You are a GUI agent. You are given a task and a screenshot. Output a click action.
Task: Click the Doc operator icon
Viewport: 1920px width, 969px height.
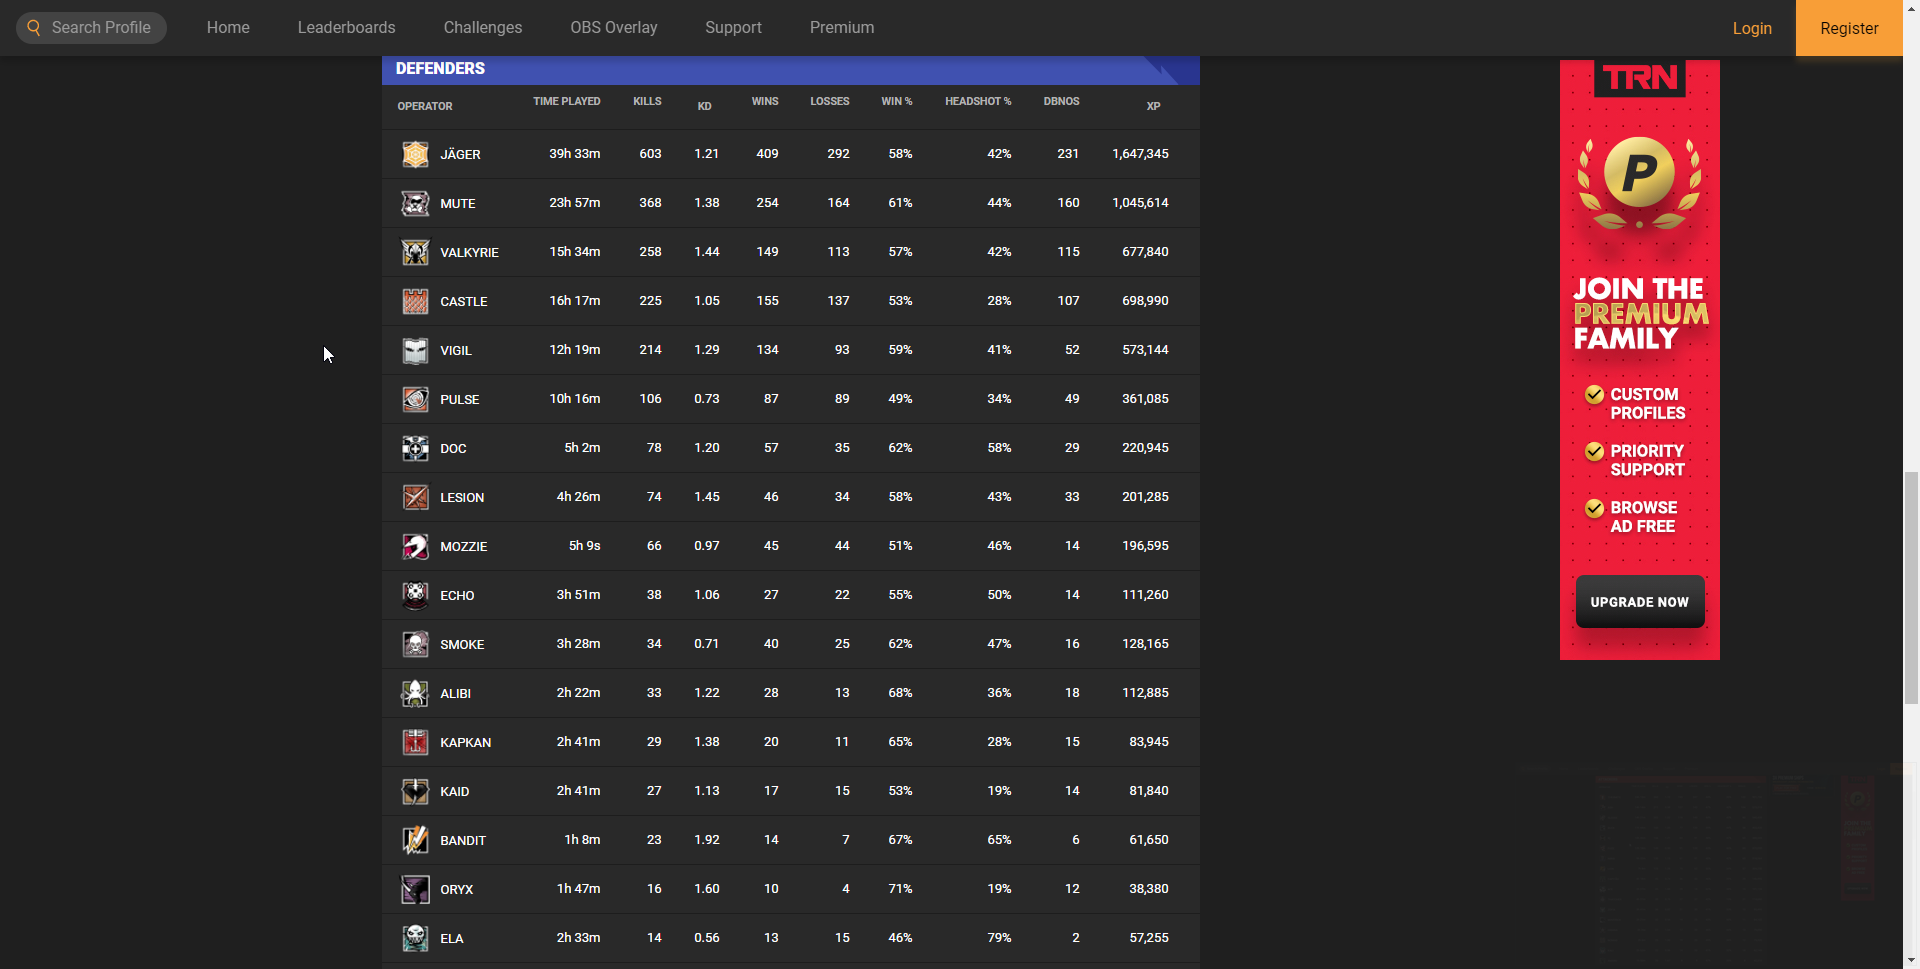point(415,448)
